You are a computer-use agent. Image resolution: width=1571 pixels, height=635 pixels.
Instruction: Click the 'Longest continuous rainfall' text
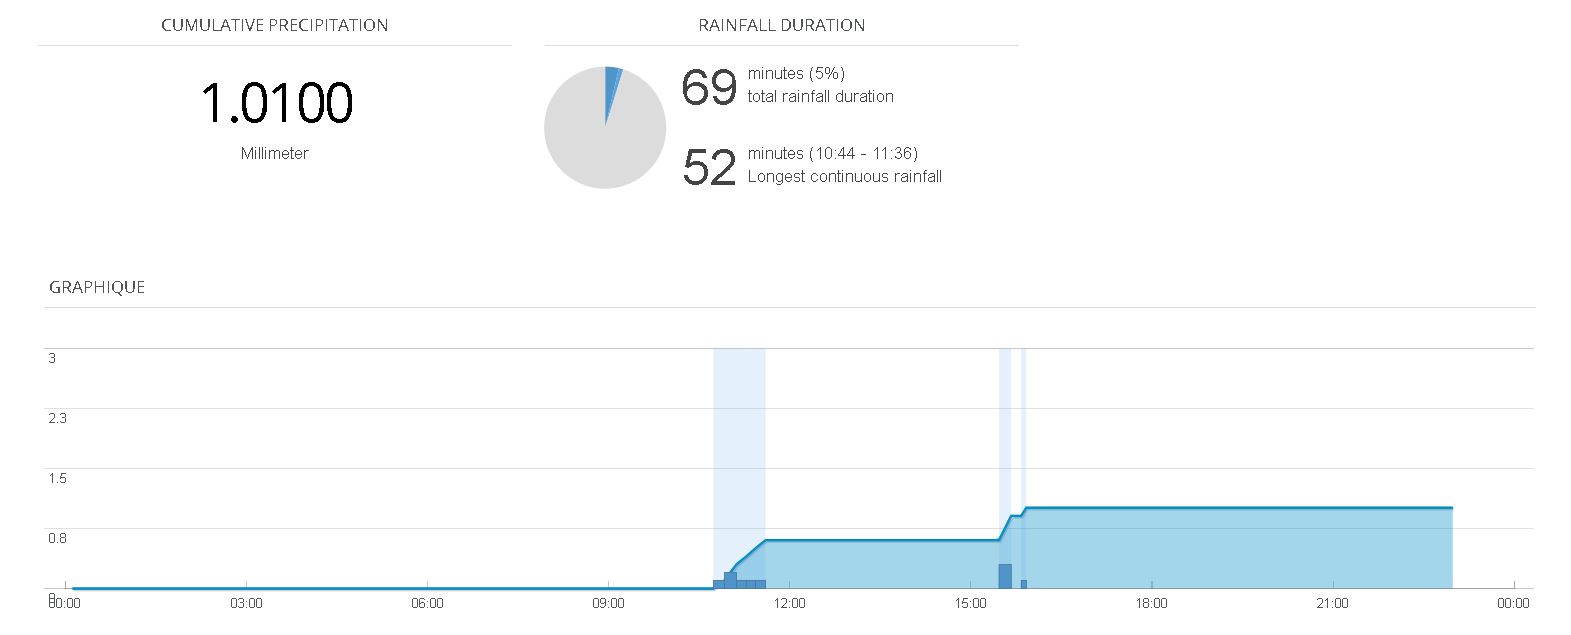[844, 177]
